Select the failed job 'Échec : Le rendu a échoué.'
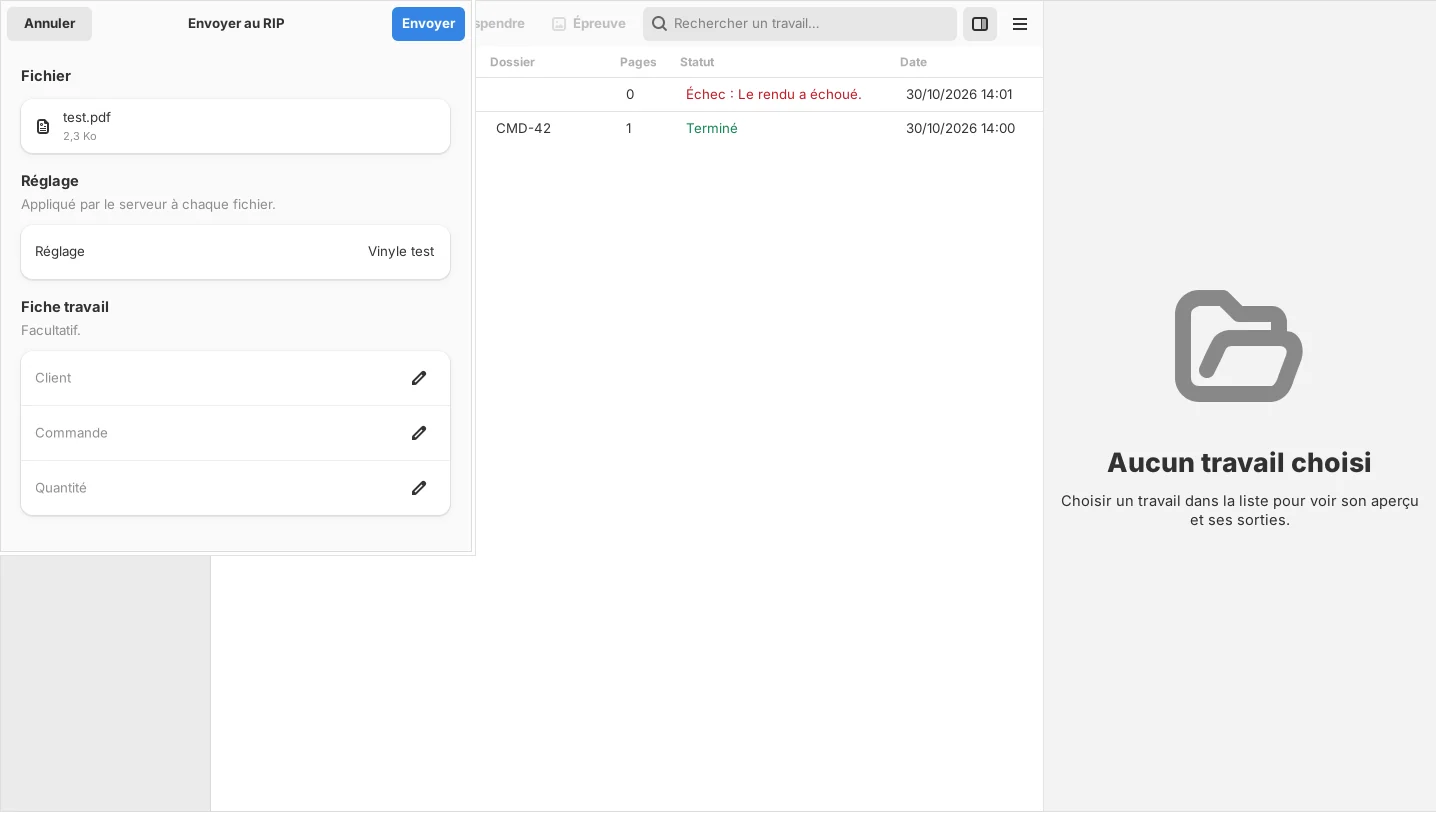The image size is (1436, 814). point(774,95)
